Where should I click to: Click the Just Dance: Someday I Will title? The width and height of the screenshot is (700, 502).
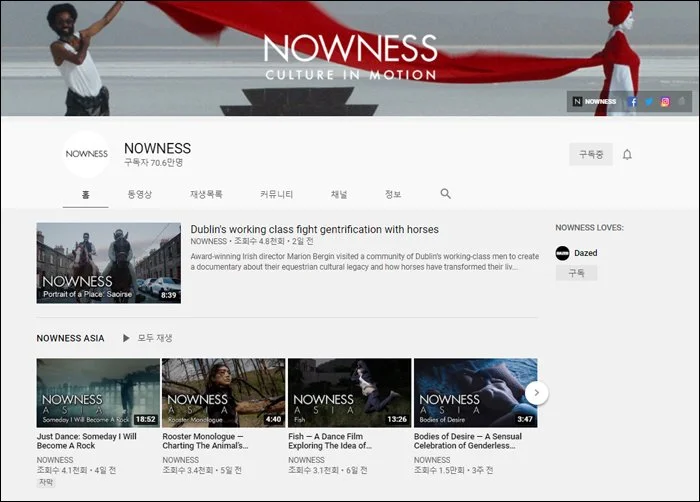click(87, 441)
